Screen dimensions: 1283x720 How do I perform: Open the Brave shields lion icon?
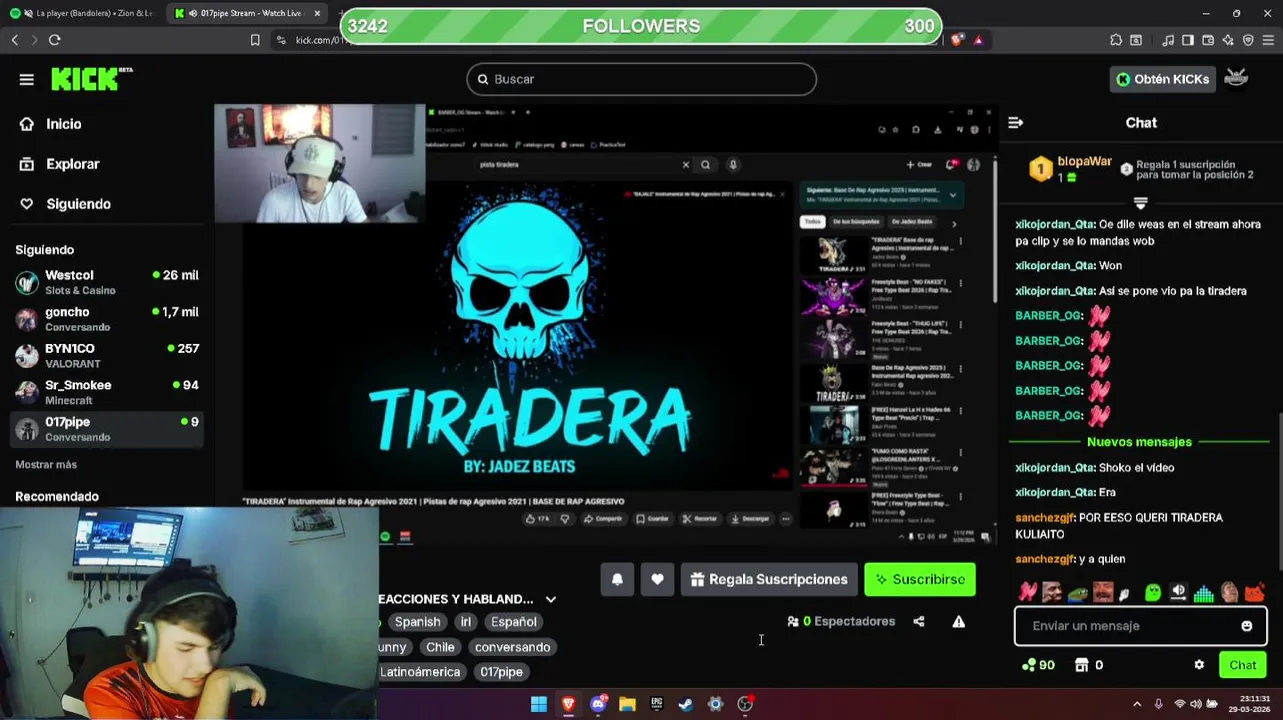[x=957, y=40]
